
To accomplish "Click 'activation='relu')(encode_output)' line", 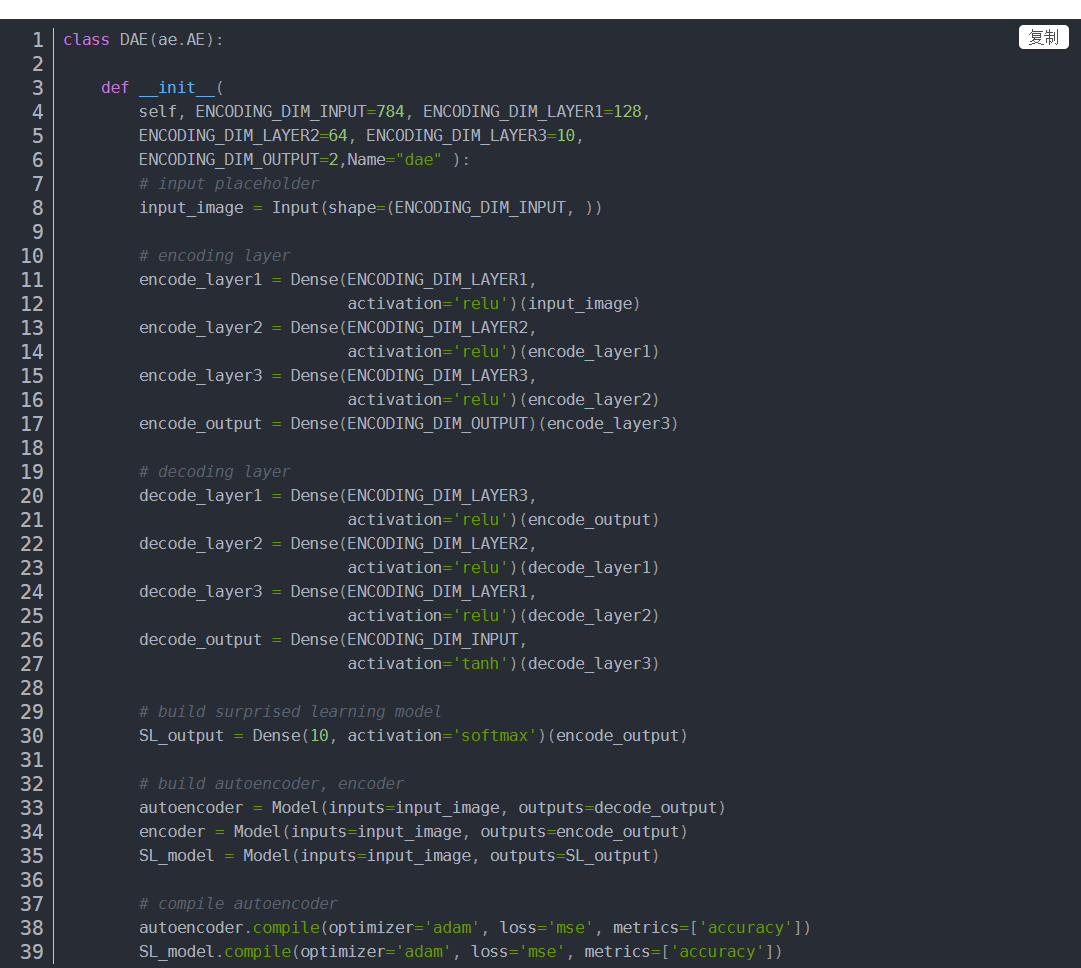I will pos(503,520).
